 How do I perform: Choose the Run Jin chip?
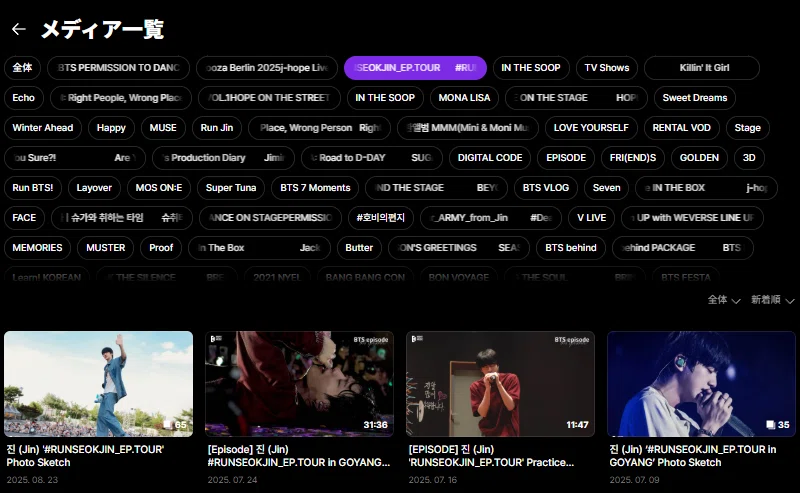[217, 128]
